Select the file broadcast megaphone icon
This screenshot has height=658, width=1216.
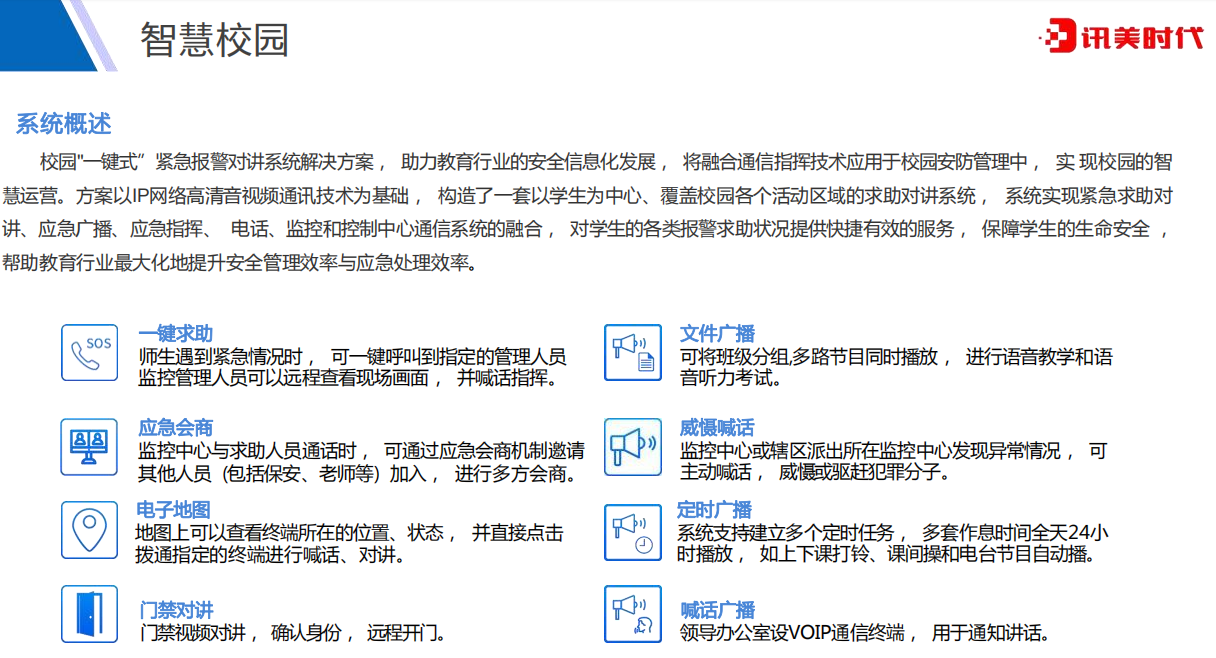[x=632, y=352]
